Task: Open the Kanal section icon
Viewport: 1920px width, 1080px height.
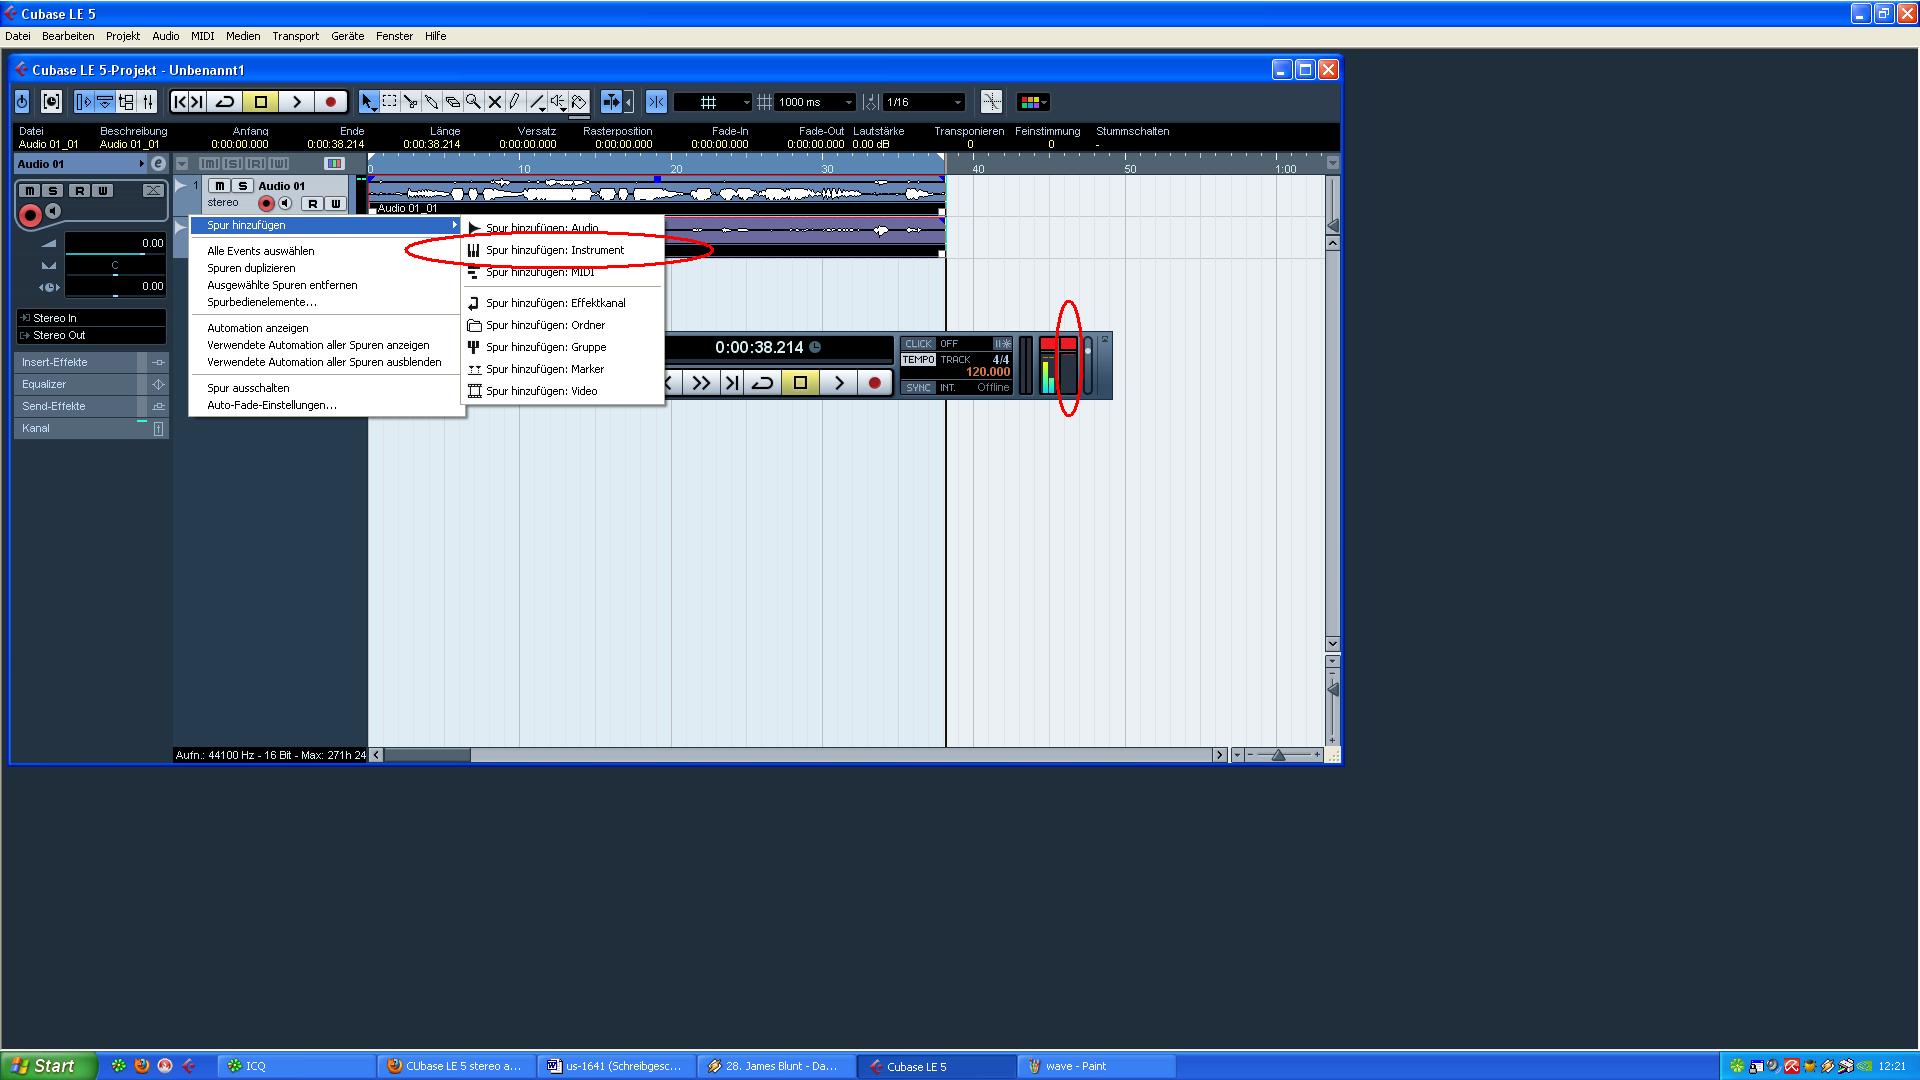Action: (x=158, y=428)
